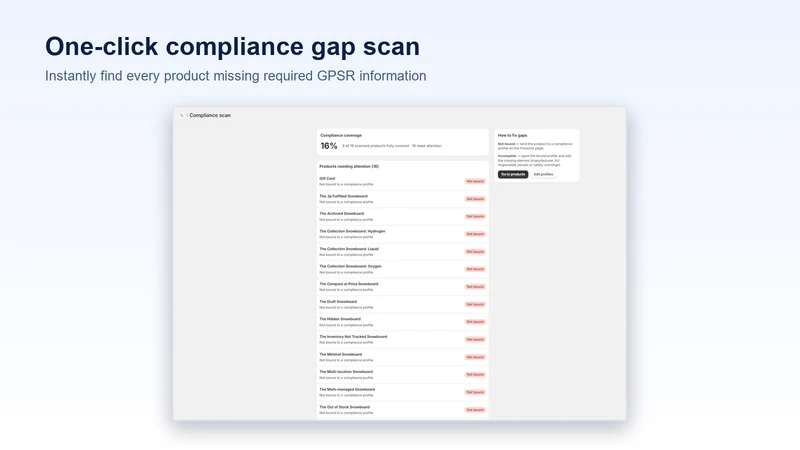Click Not bound badge for 3p Fulfilled Snowboard

(x=475, y=199)
